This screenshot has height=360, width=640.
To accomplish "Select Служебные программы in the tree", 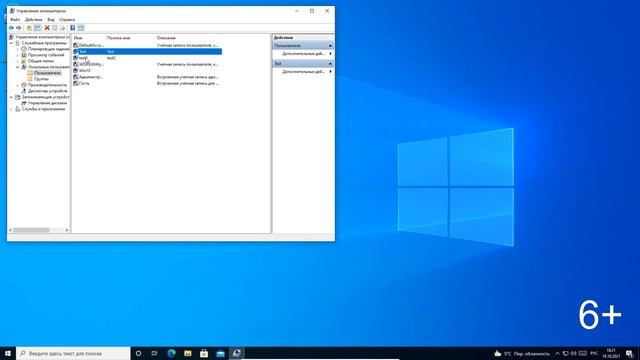I will click(44, 43).
